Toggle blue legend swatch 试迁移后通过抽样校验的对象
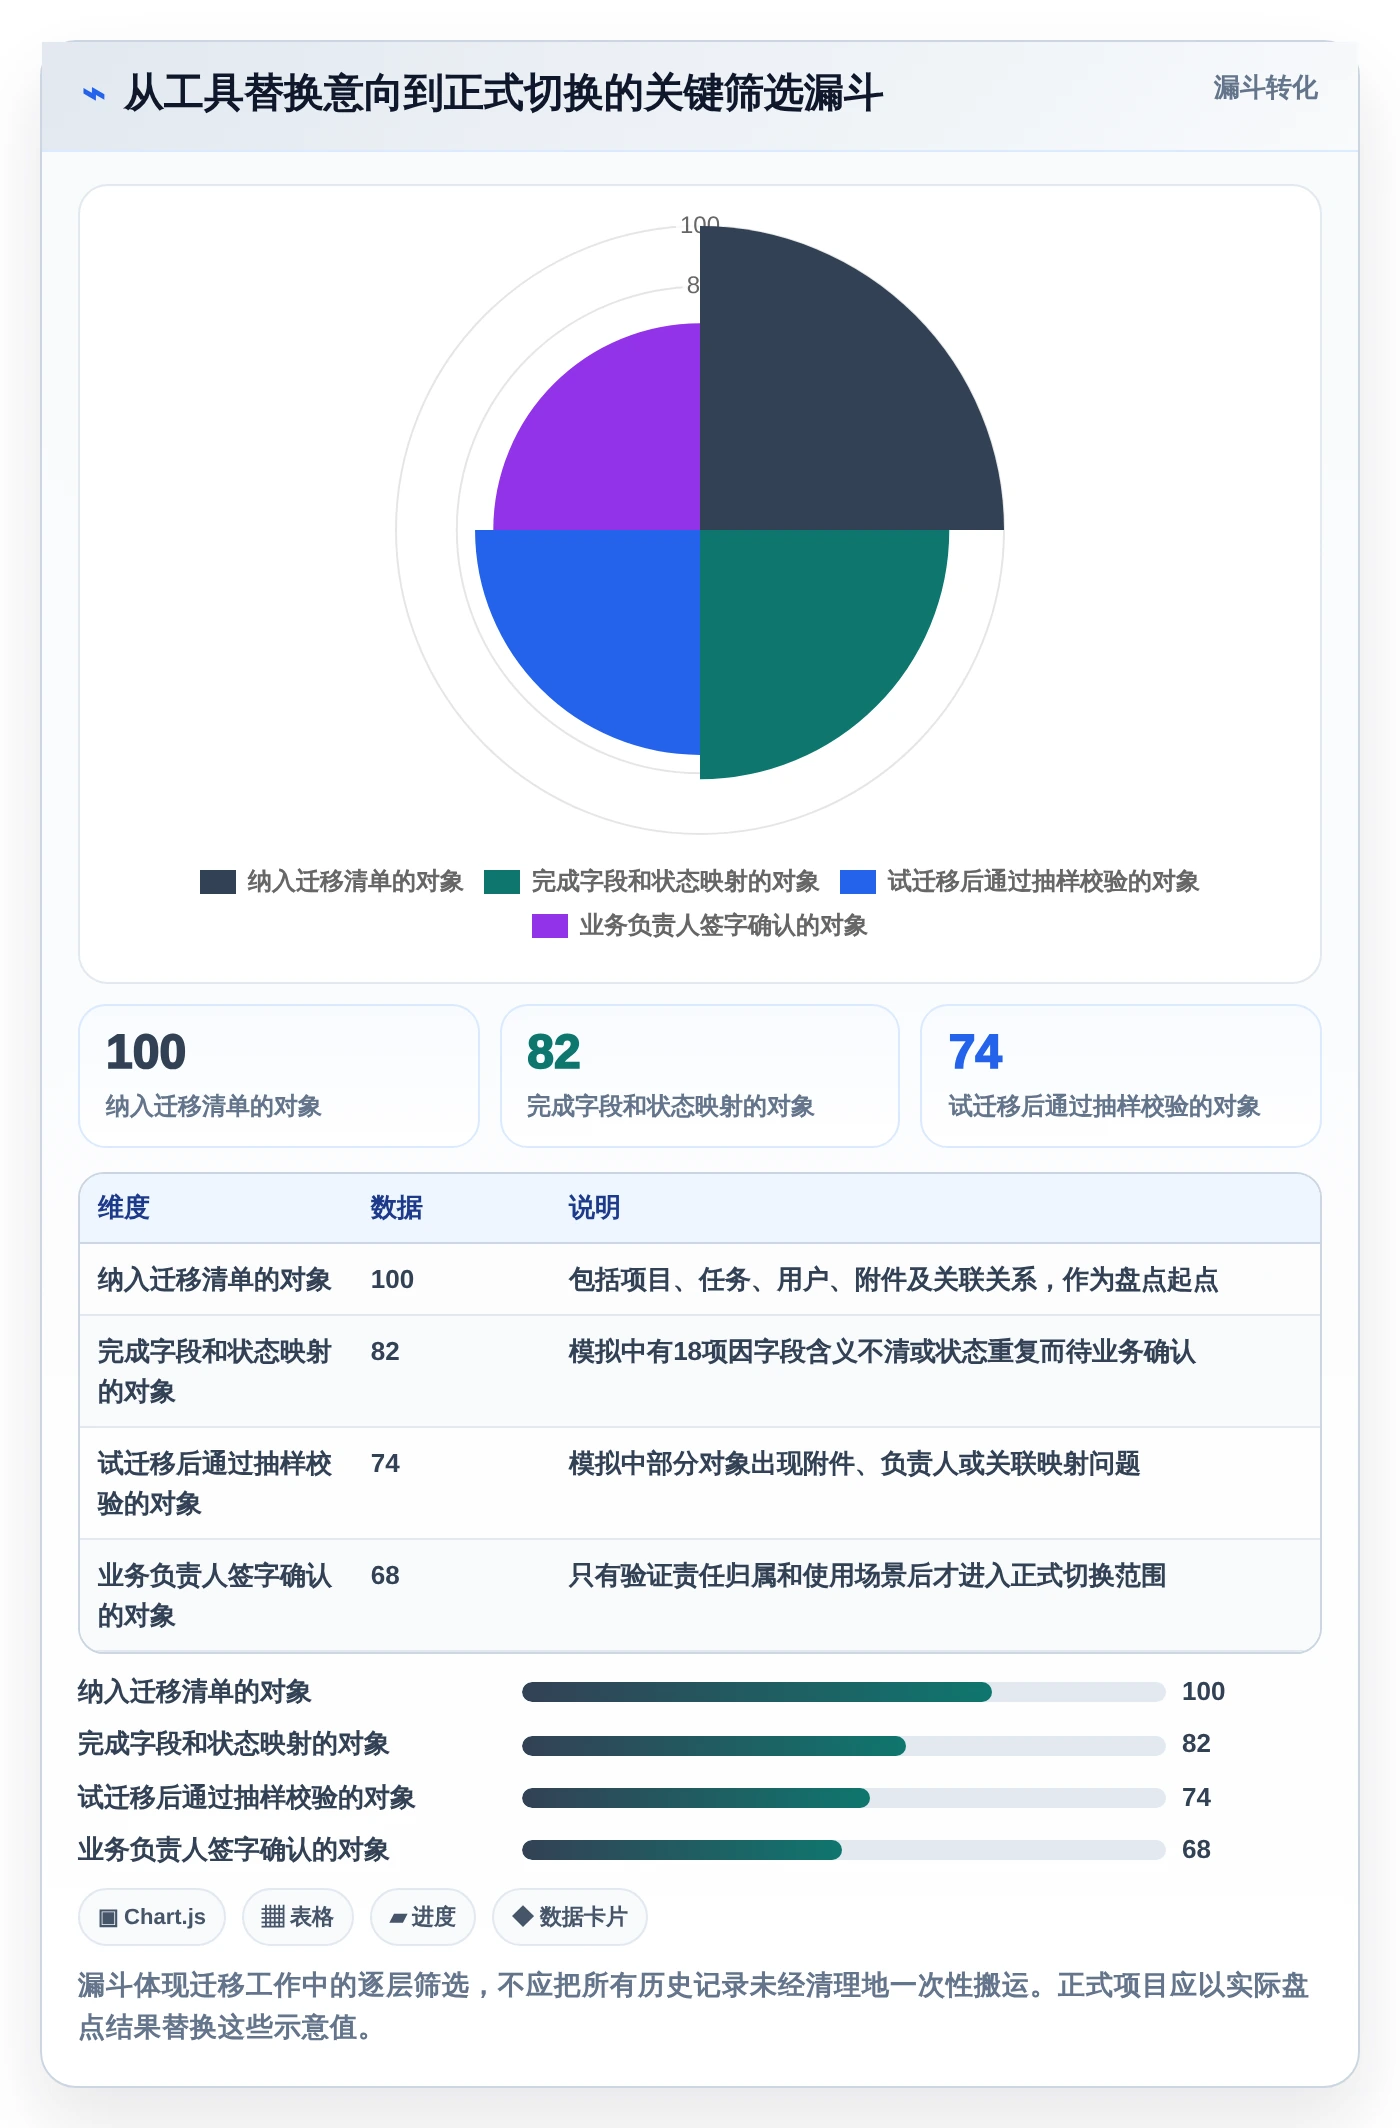Image resolution: width=1400 pixels, height=2128 pixels. [x=858, y=881]
